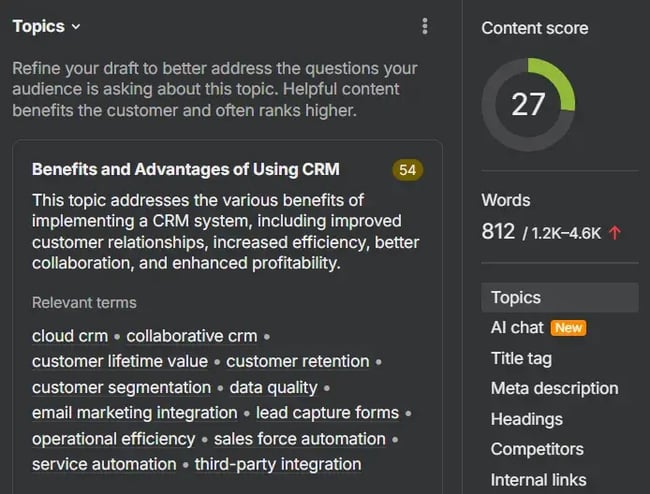Image resolution: width=650 pixels, height=494 pixels.
Task: Open AI chat from the sidebar
Action: point(517,327)
